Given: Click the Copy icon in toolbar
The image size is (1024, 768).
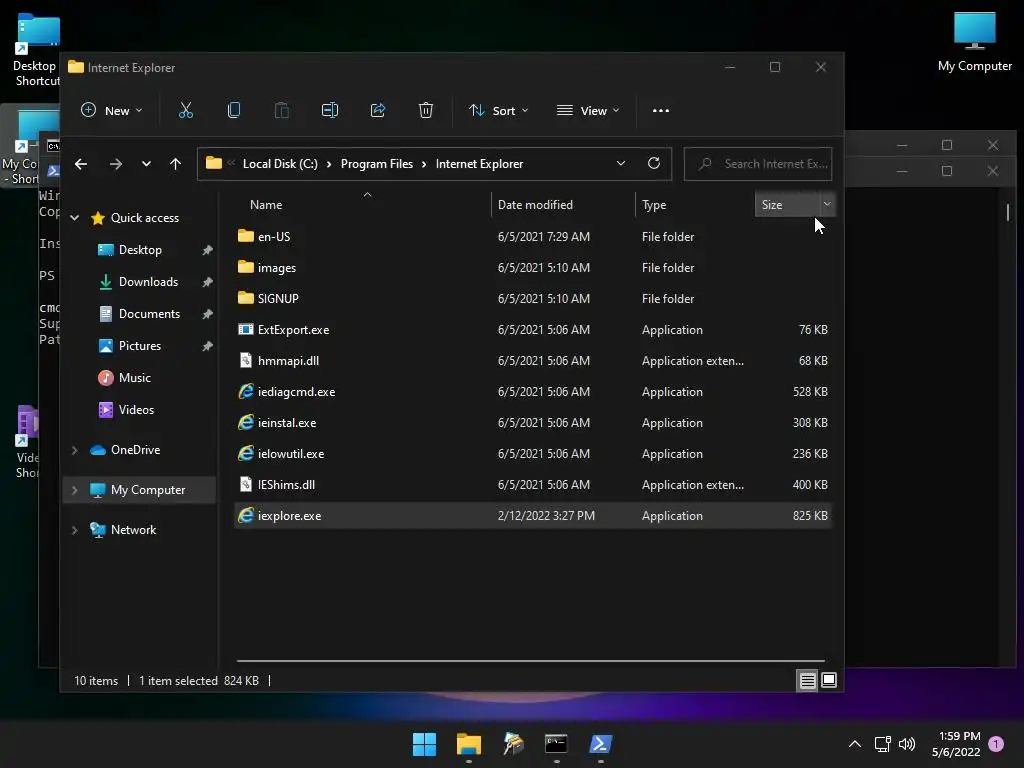Looking at the screenshot, I should 234,110.
